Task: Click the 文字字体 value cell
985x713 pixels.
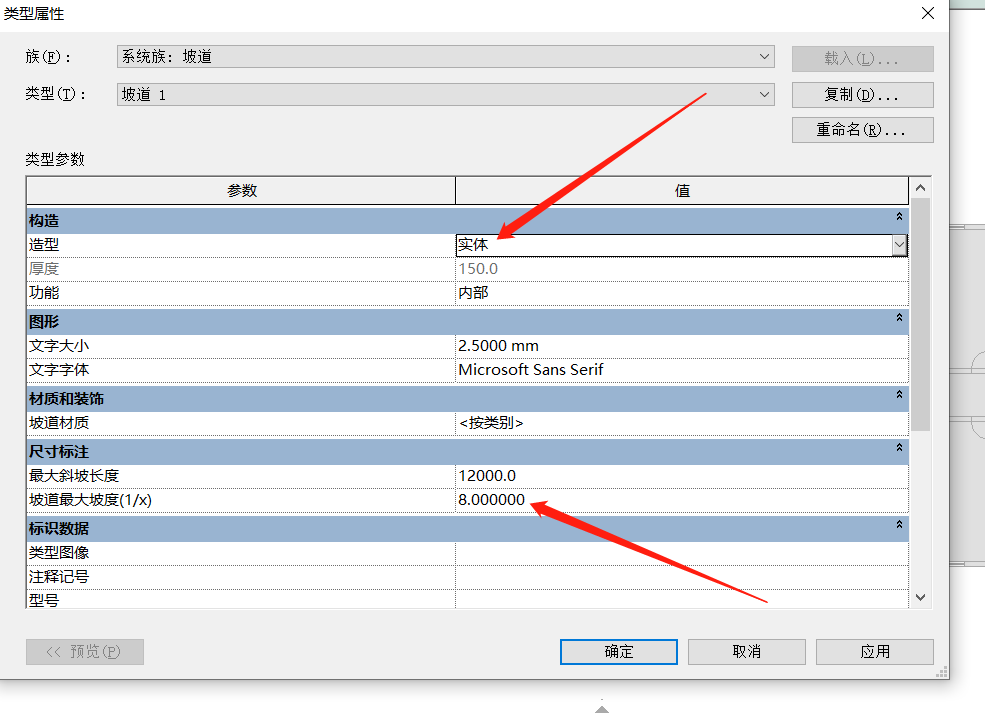Action: pos(680,370)
